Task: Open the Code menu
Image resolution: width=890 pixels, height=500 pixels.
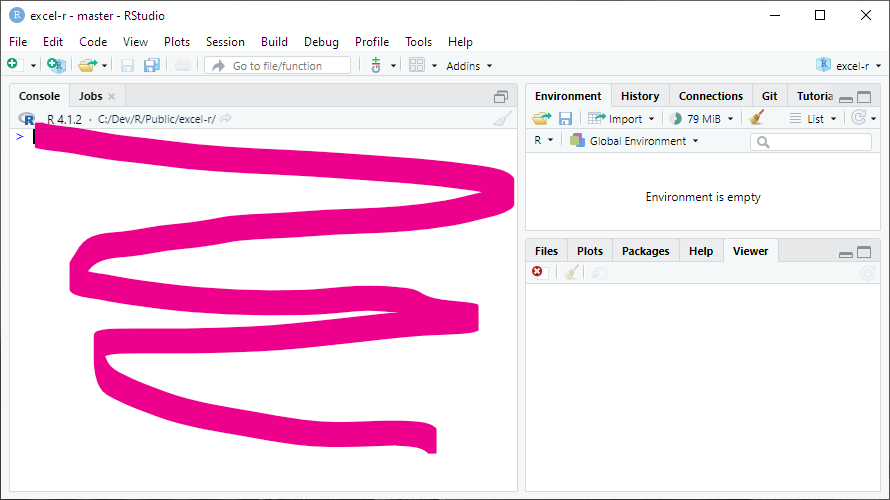Action: coord(93,42)
